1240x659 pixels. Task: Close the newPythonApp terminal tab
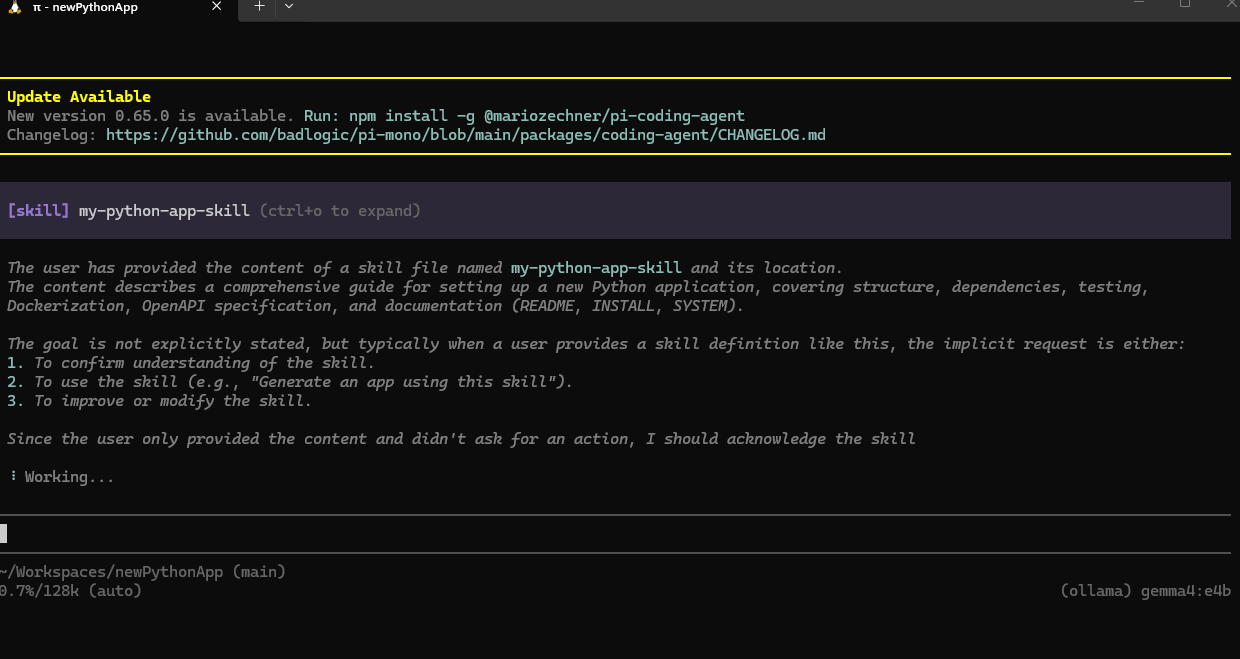218,7
